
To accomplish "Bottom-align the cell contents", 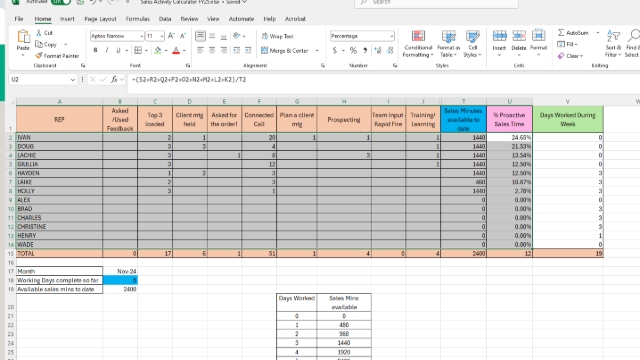I will click(x=224, y=36).
